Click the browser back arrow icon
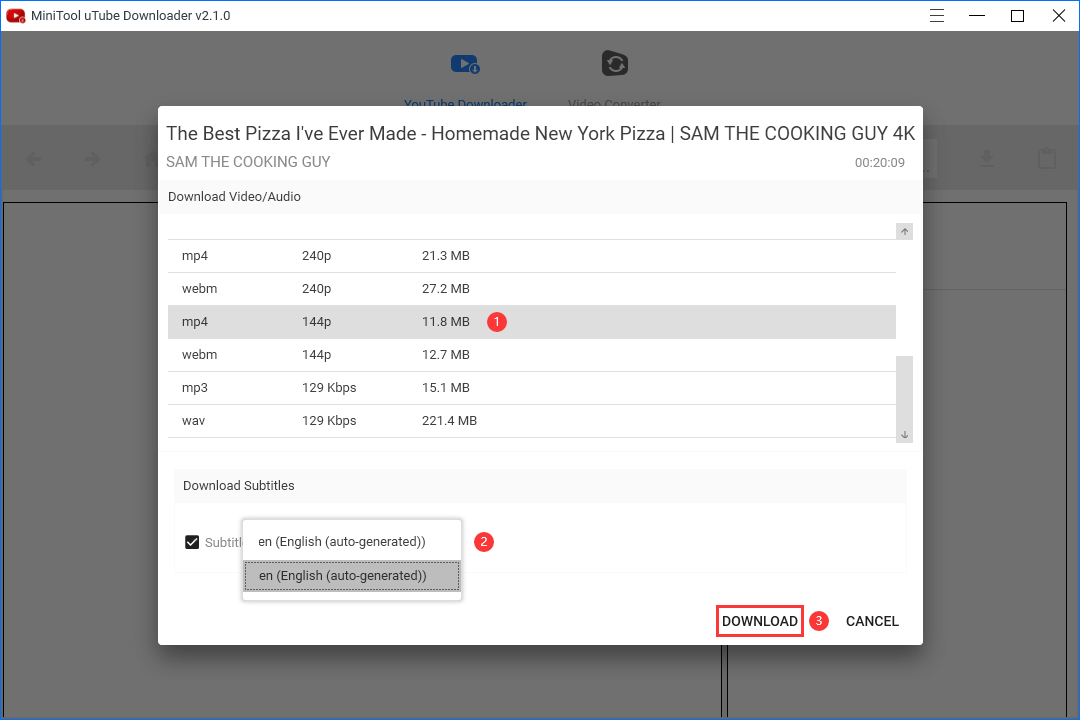Image resolution: width=1080 pixels, height=720 pixels. [33, 159]
